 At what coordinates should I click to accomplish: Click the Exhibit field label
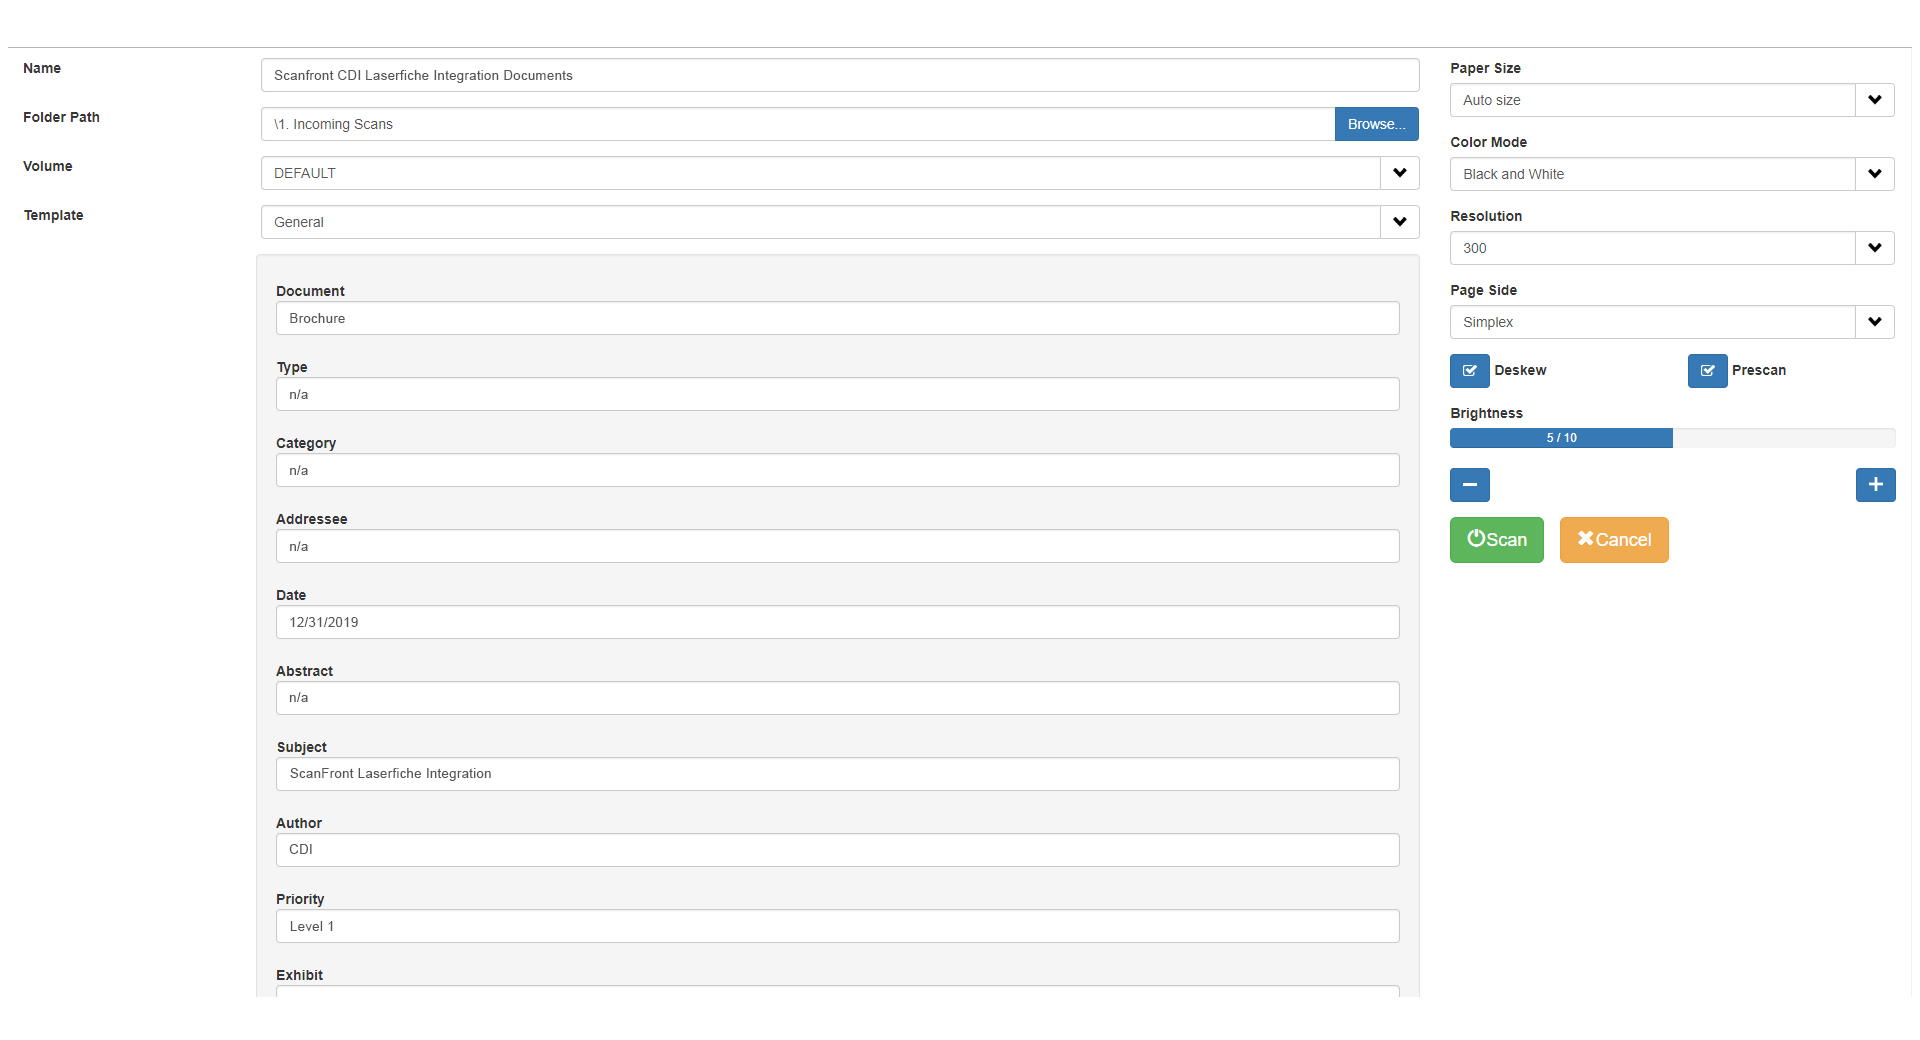tap(299, 975)
